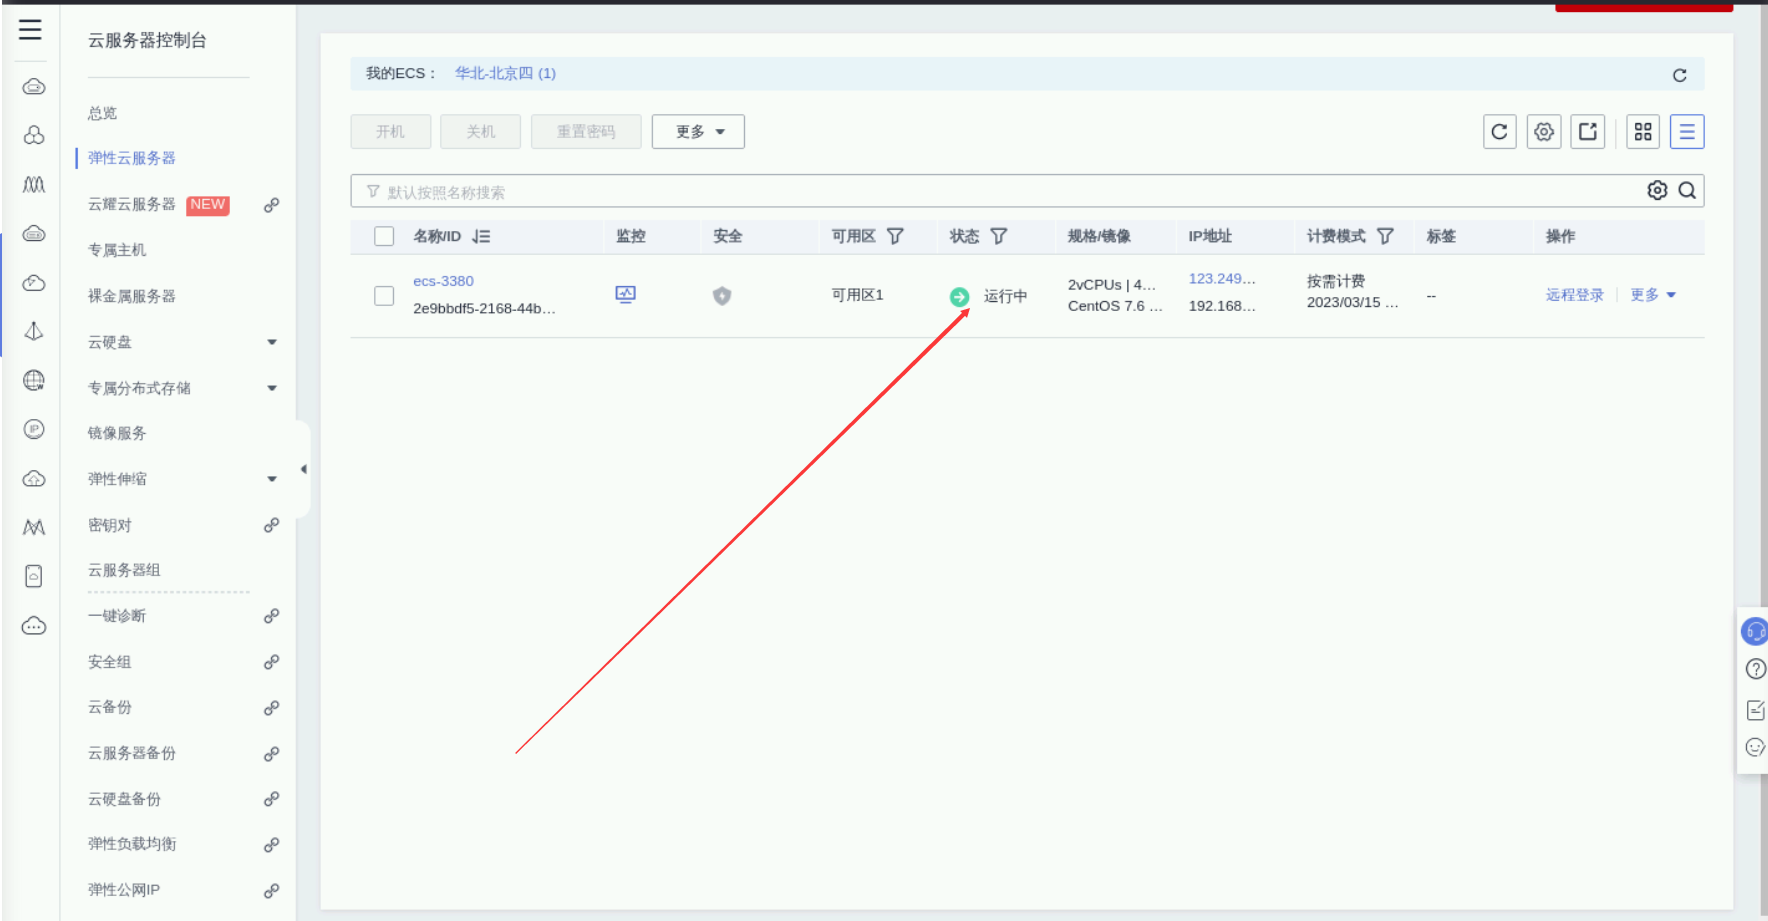Screen dimensions: 1768x921
Task: Open the 华北-北京四 (1) region link
Action: click(x=506, y=73)
